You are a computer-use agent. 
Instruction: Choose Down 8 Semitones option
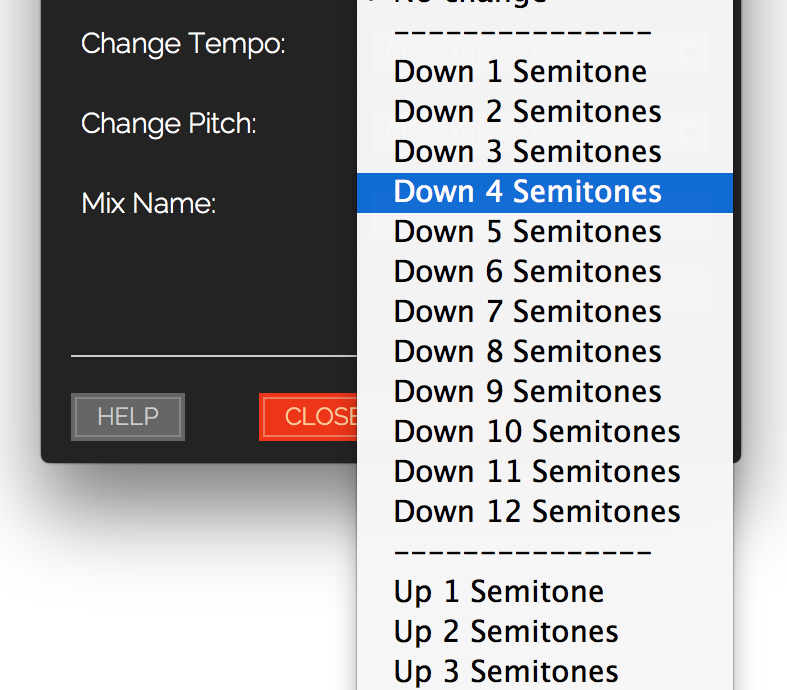pos(527,352)
